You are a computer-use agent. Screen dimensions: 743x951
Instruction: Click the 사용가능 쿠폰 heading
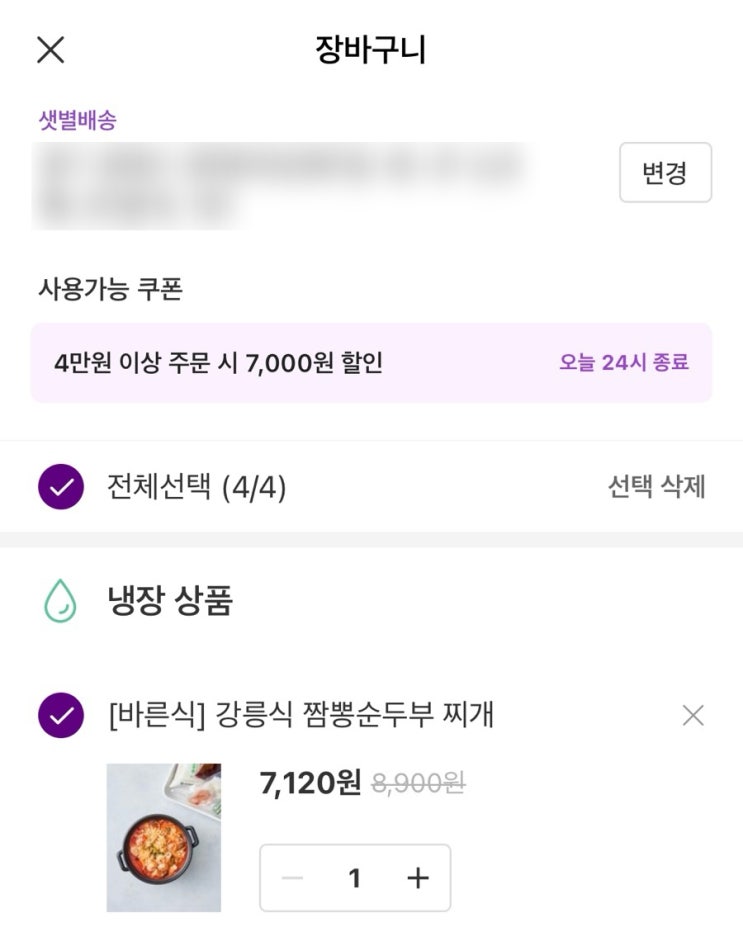pyautogui.click(x=110, y=289)
